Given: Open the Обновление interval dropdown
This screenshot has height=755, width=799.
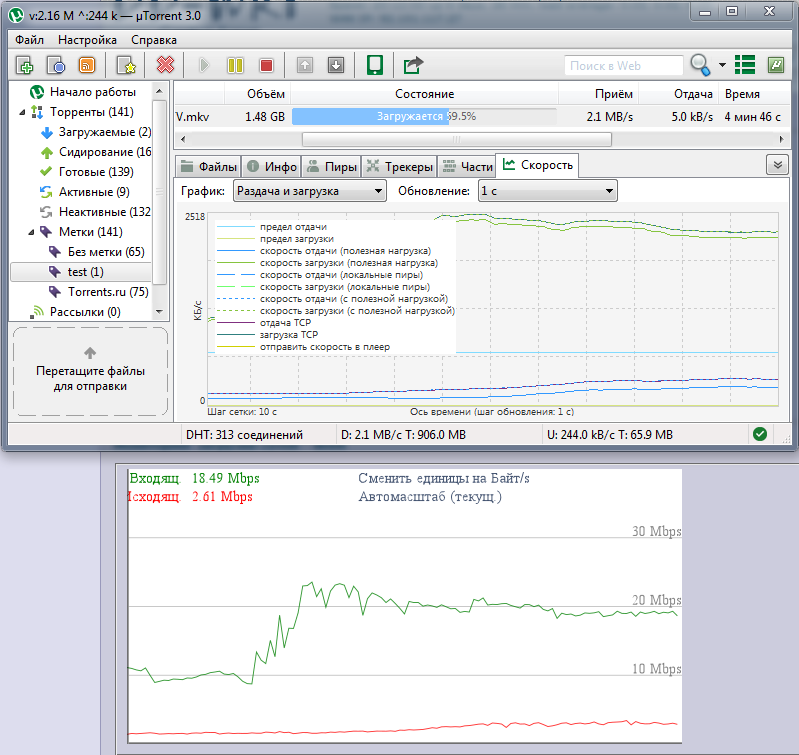Looking at the screenshot, I should pyautogui.click(x=547, y=191).
